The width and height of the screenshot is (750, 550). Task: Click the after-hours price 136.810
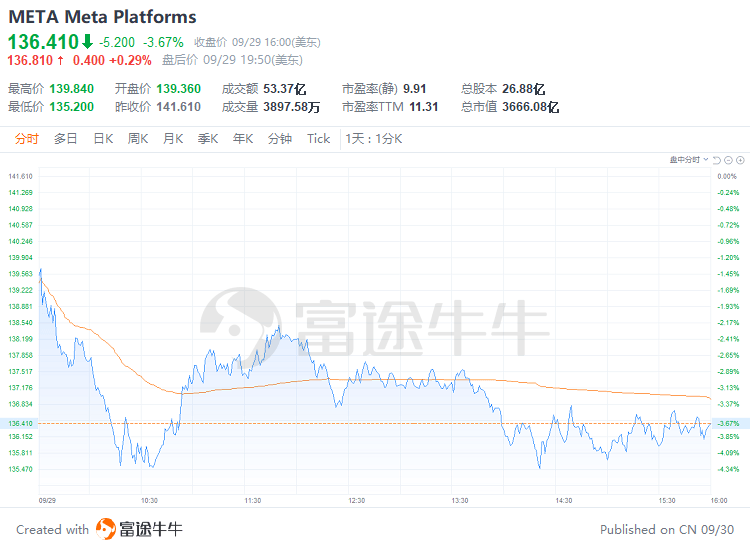[30, 60]
